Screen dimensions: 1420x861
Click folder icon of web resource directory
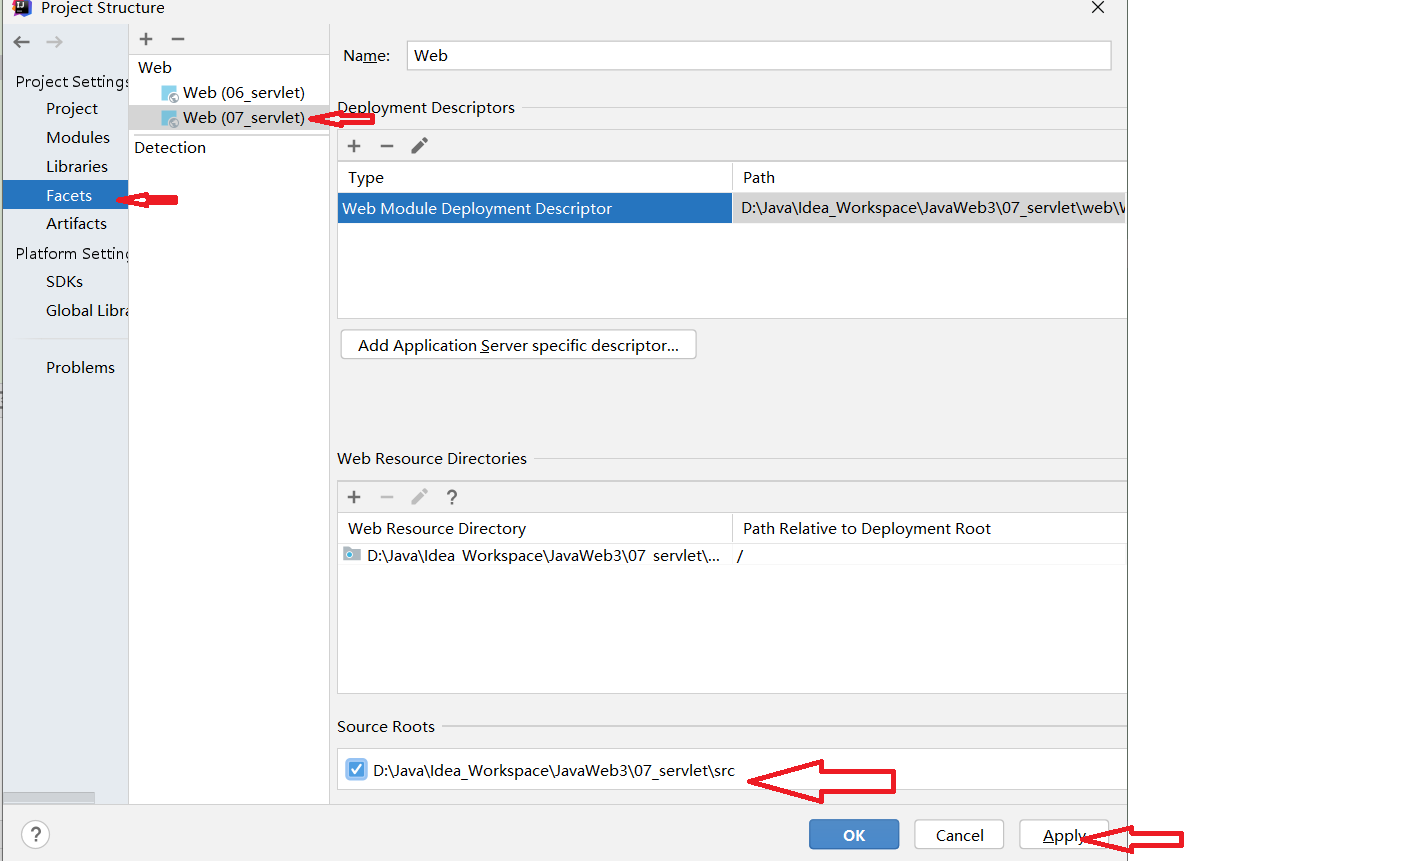[x=352, y=554]
